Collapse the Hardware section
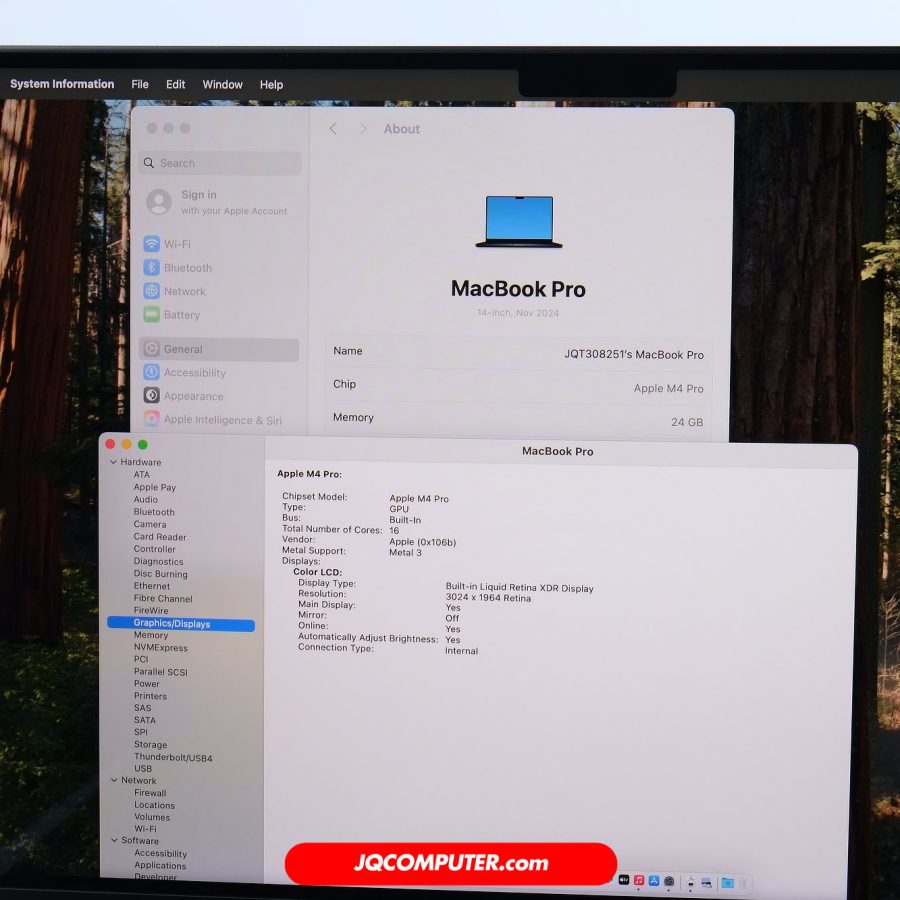The width and height of the screenshot is (900, 900). coord(113,462)
